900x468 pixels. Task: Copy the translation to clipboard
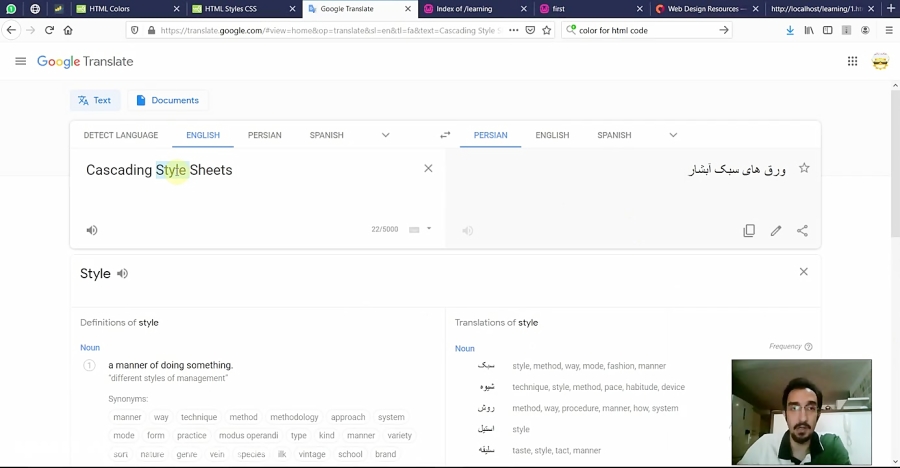(x=749, y=231)
